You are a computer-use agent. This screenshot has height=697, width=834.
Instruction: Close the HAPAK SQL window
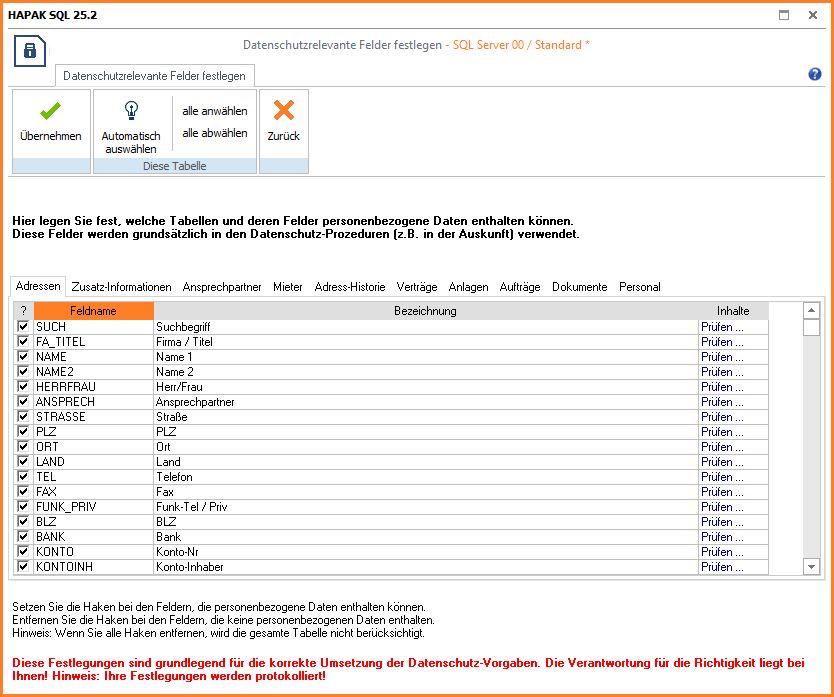pyautogui.click(x=814, y=15)
